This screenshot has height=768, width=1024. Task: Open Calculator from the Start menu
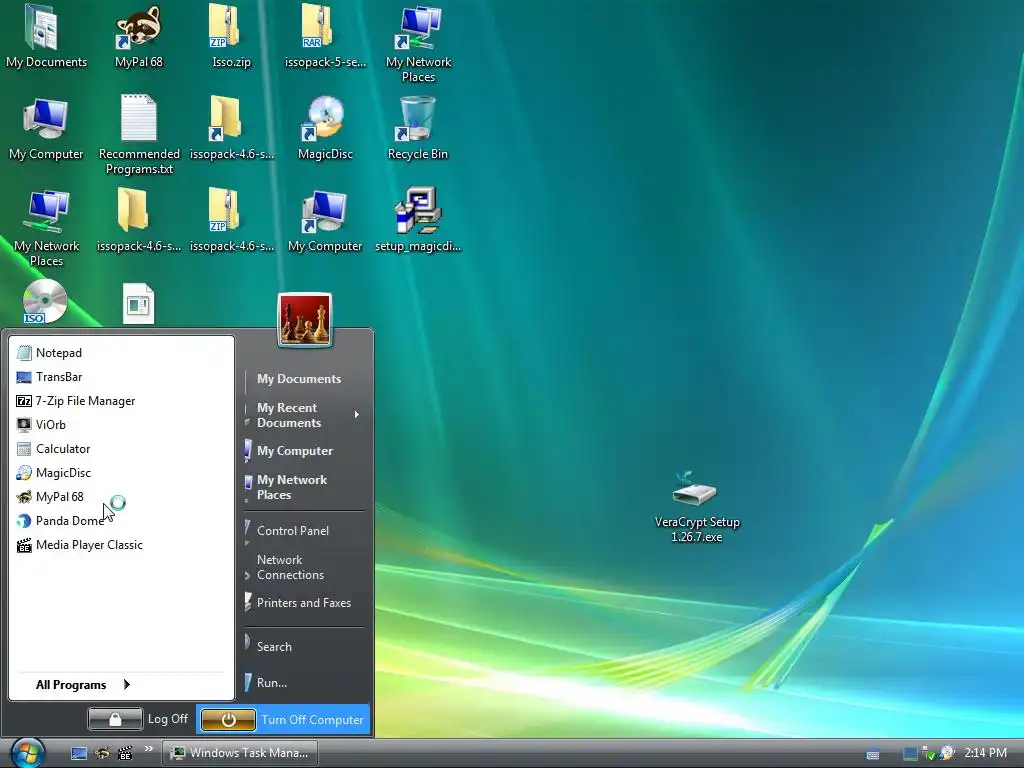(x=121, y=449)
